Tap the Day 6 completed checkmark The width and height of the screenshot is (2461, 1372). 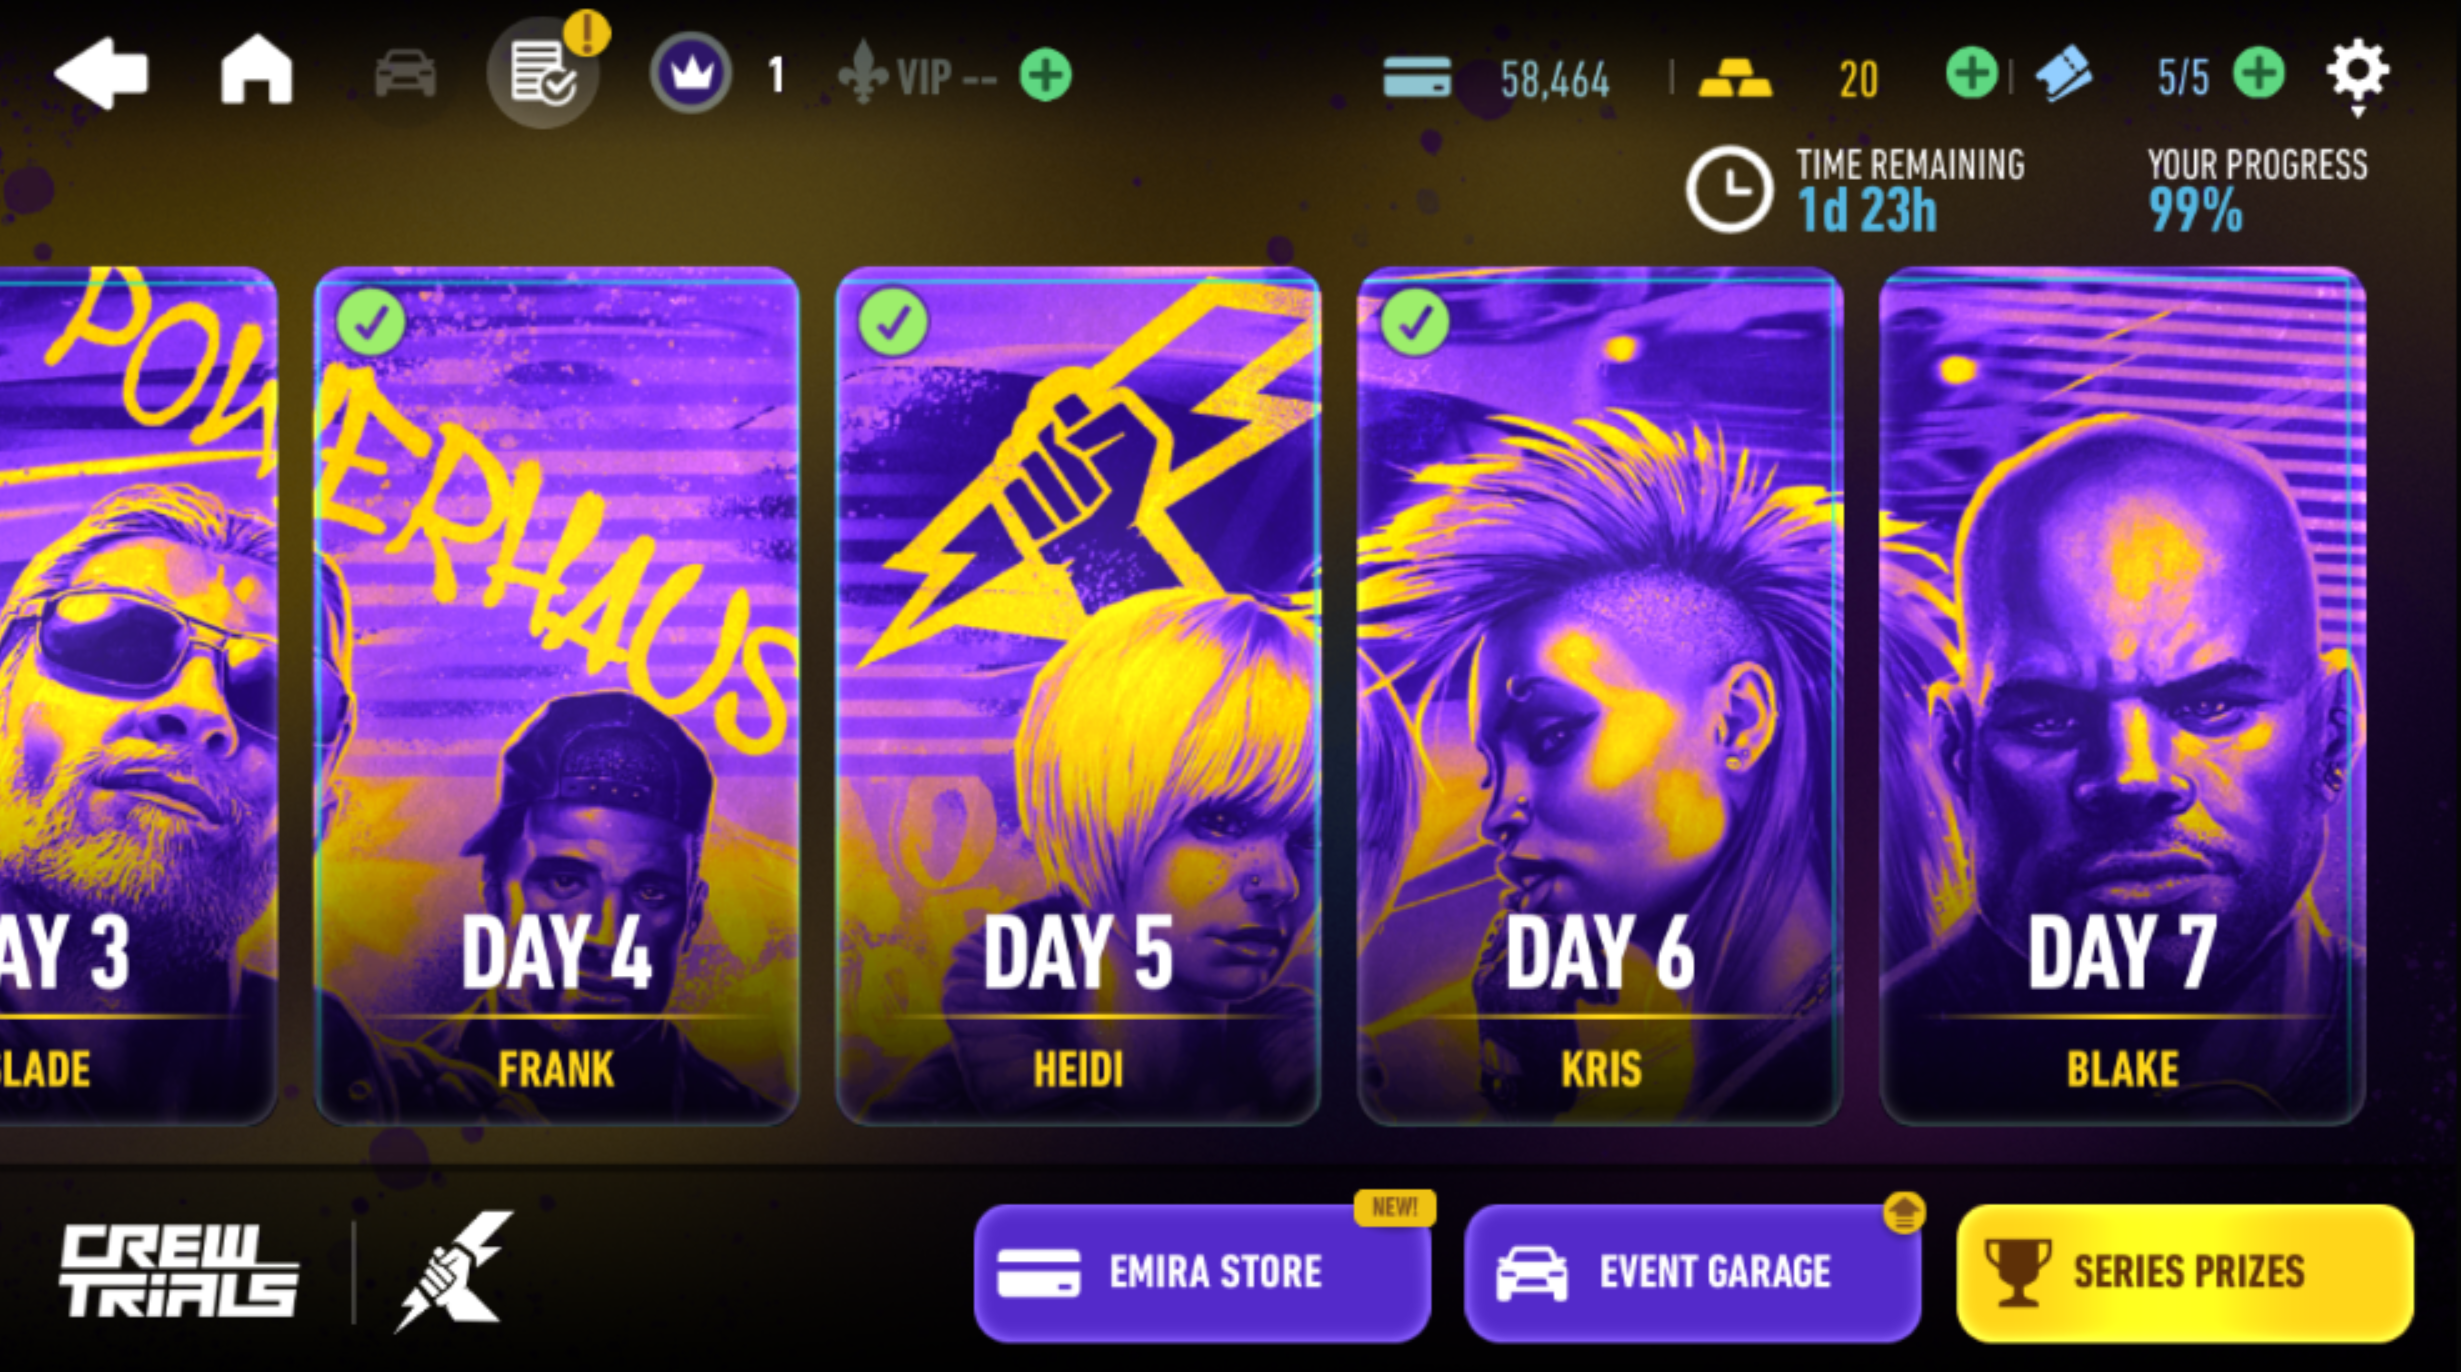click(1415, 322)
